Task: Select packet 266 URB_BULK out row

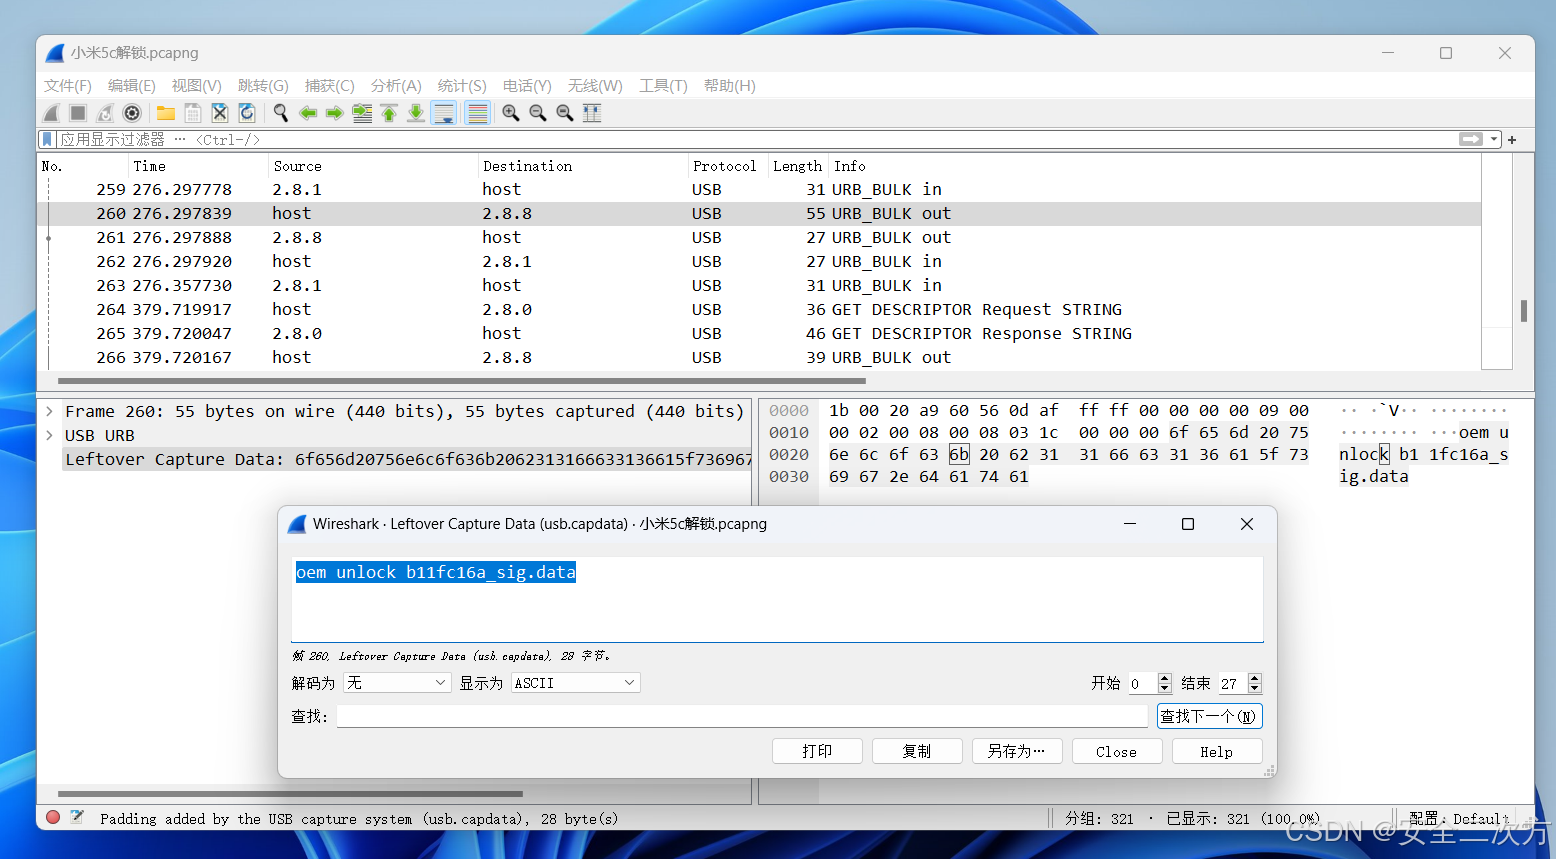Action: point(759,357)
